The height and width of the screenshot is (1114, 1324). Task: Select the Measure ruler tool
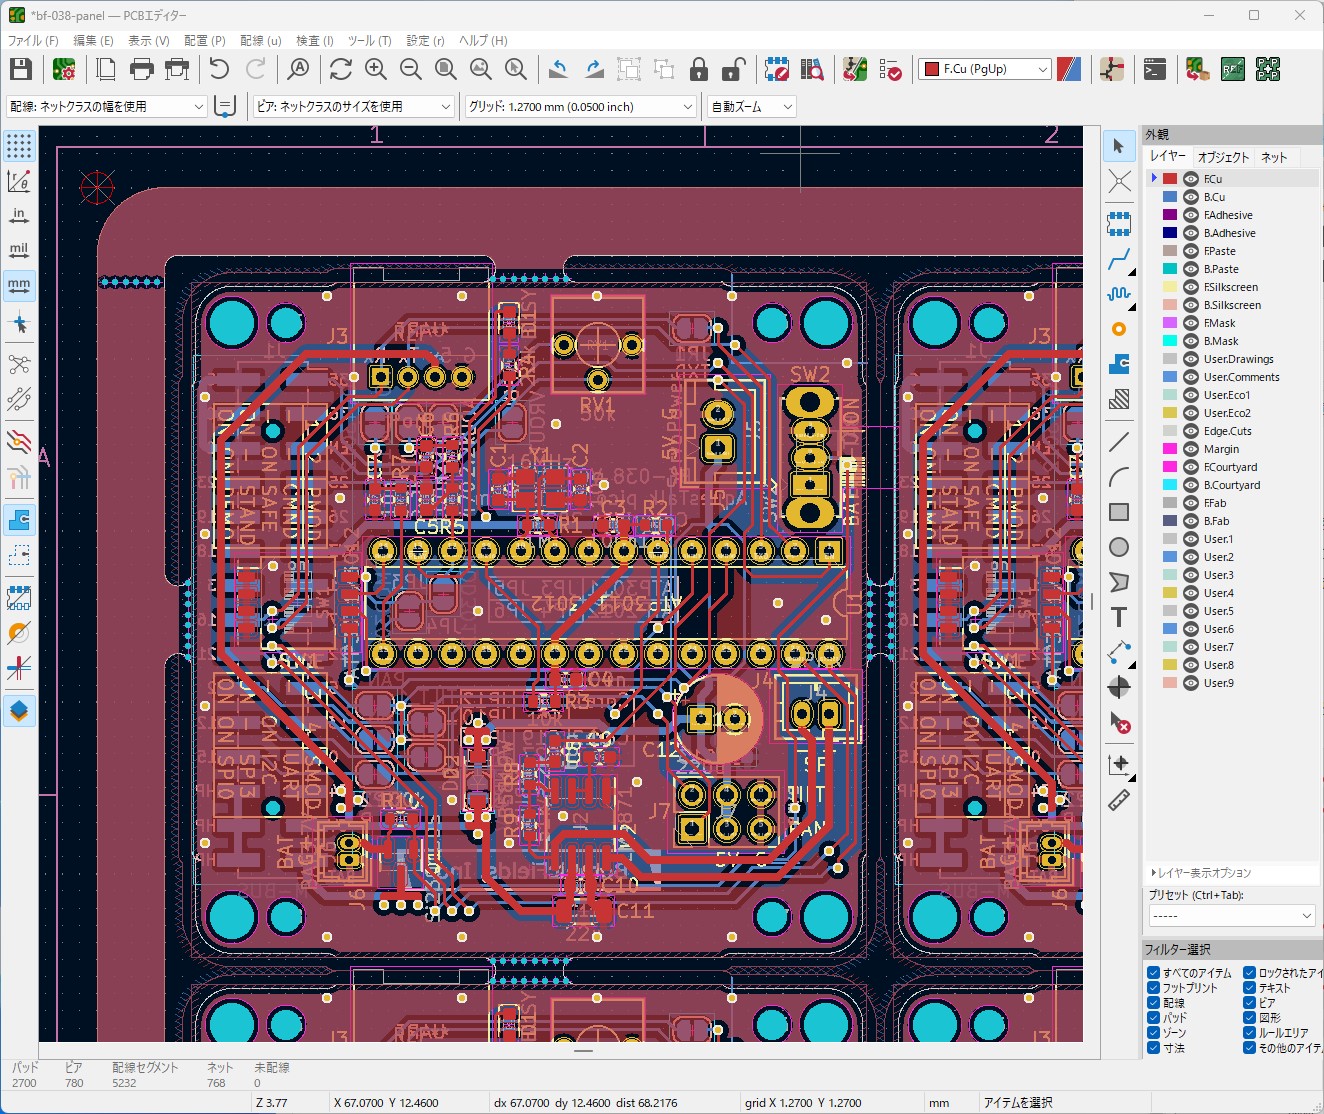point(1119,800)
